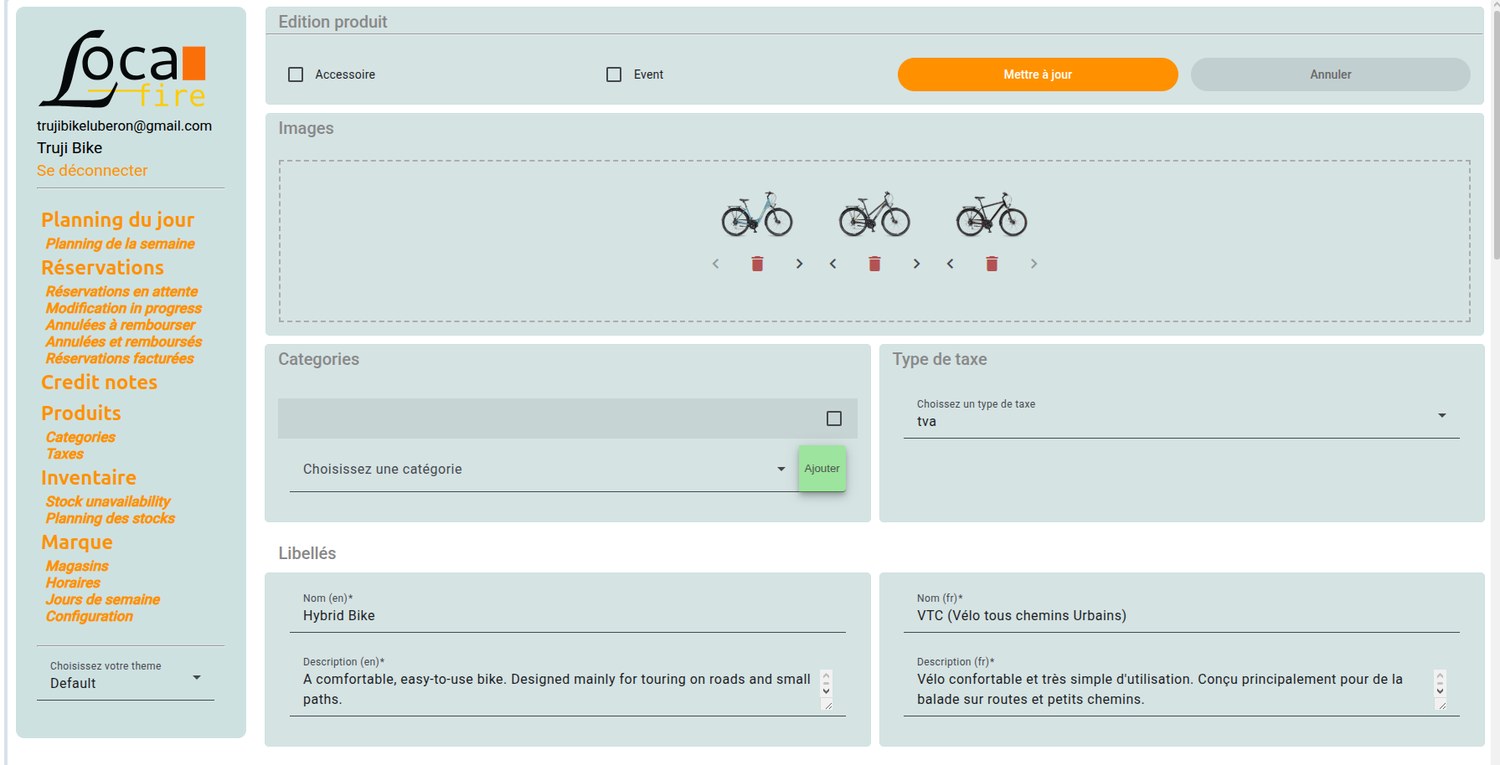Select the first bike thumbnail
Viewport: 1500px width, 765px height.
[x=757, y=213]
